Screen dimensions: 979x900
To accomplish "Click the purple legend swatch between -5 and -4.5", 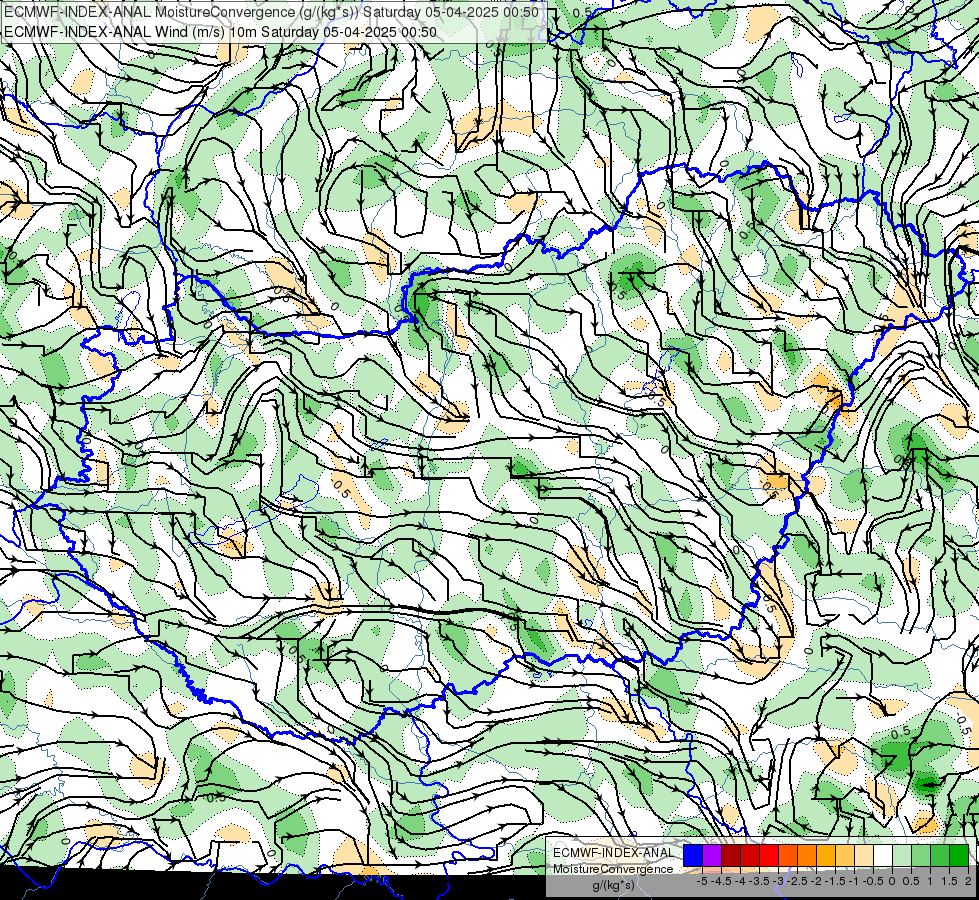I will [x=712, y=856].
